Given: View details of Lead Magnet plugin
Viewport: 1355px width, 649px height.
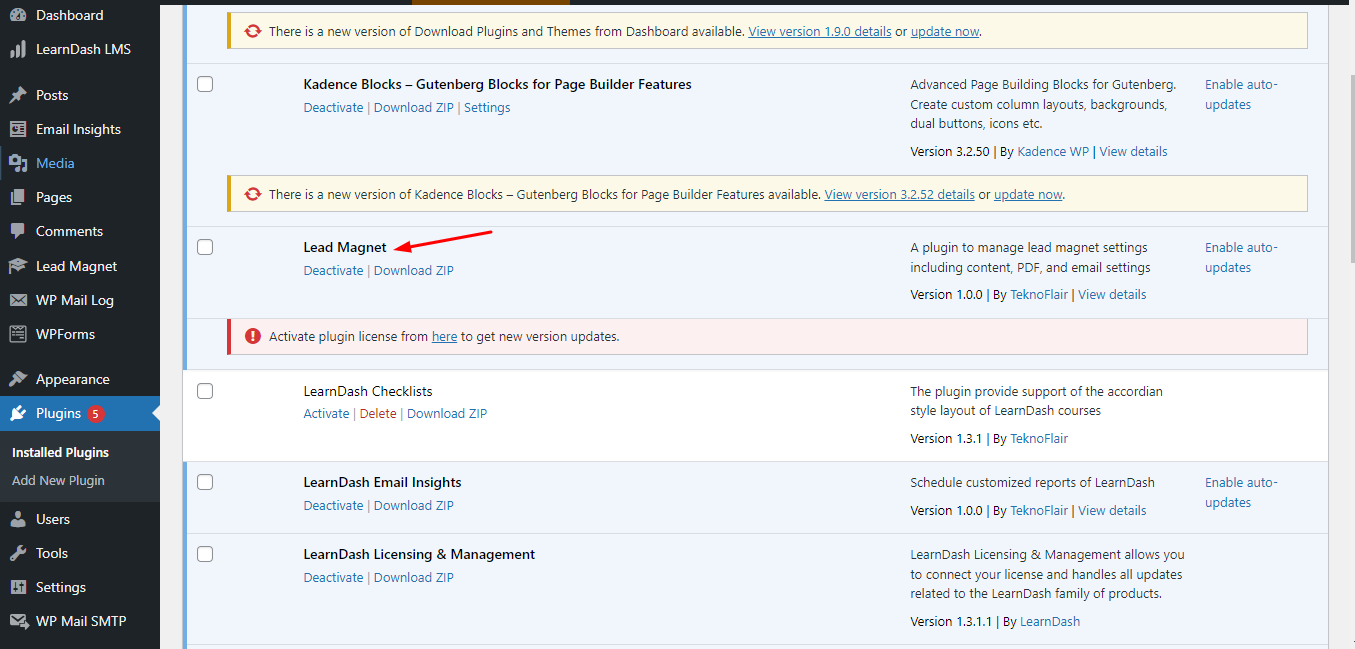Looking at the screenshot, I should tap(1112, 294).
